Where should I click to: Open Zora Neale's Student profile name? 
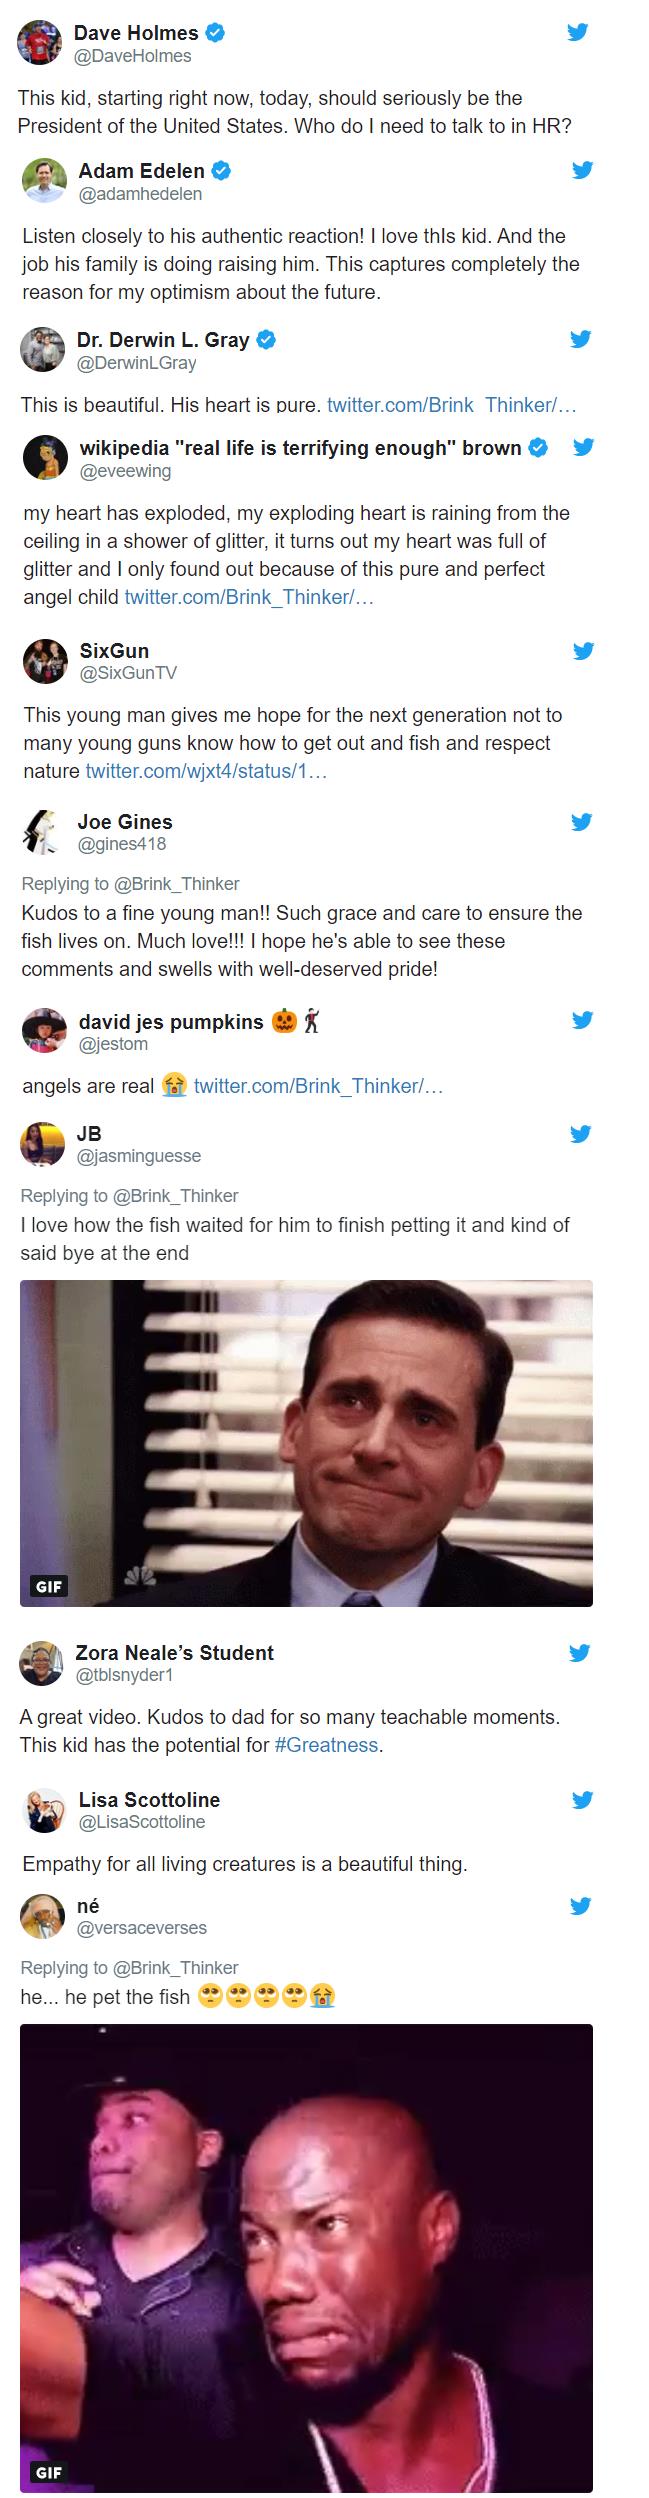[175, 1652]
